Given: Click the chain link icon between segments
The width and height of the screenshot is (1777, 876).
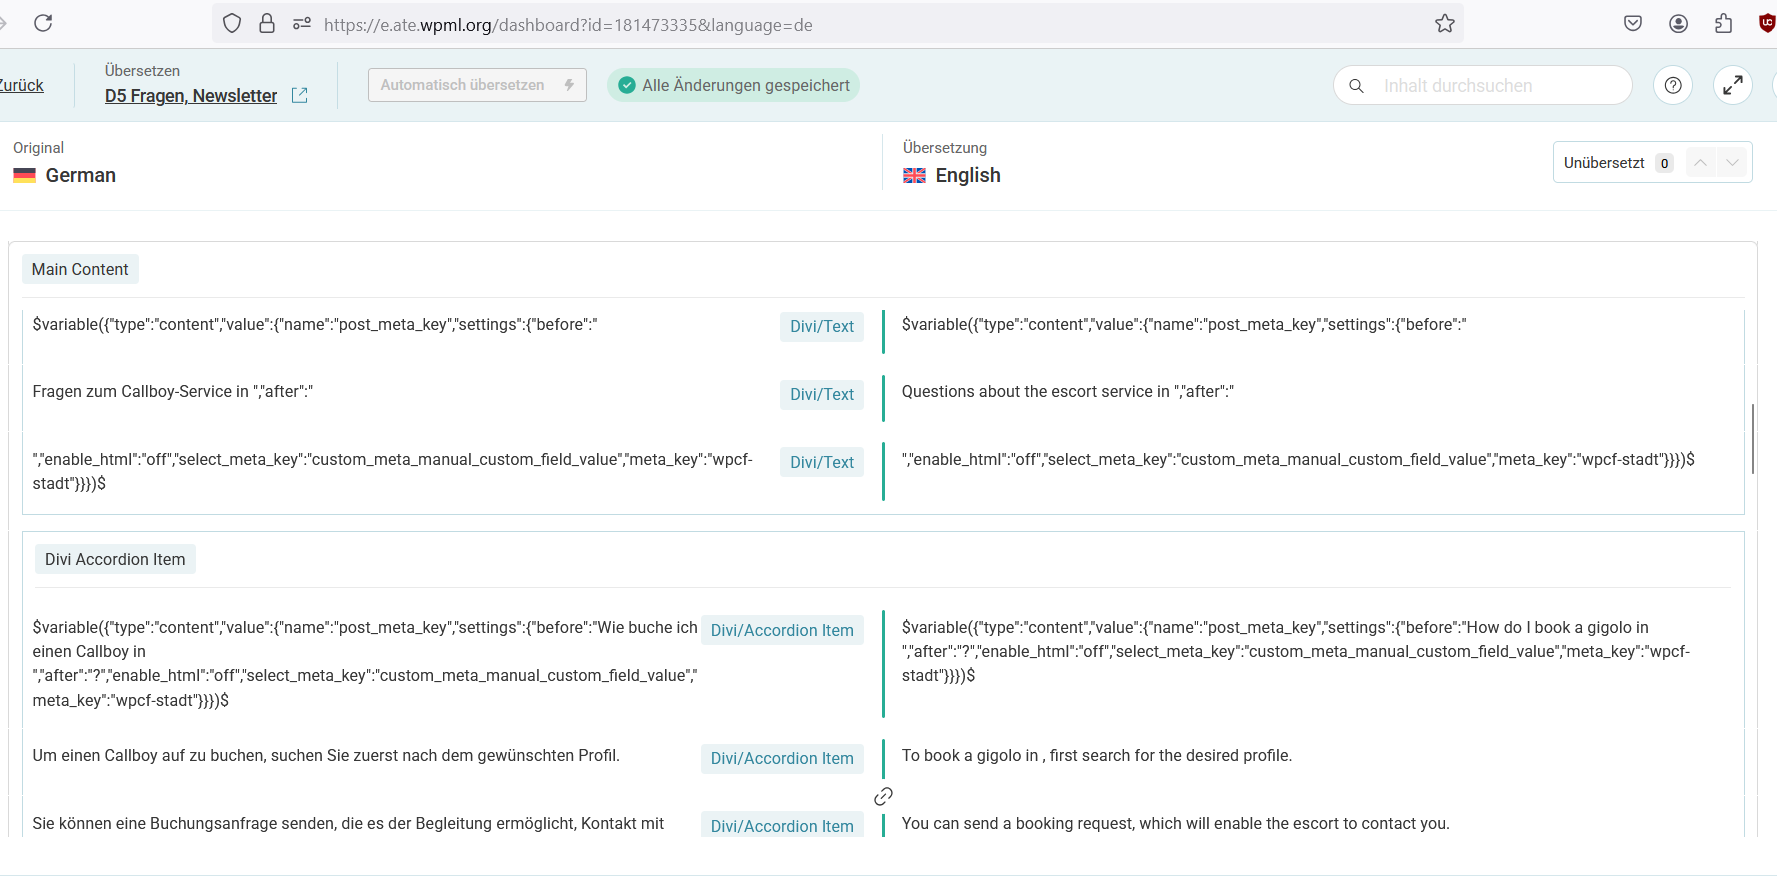Looking at the screenshot, I should coord(883,796).
